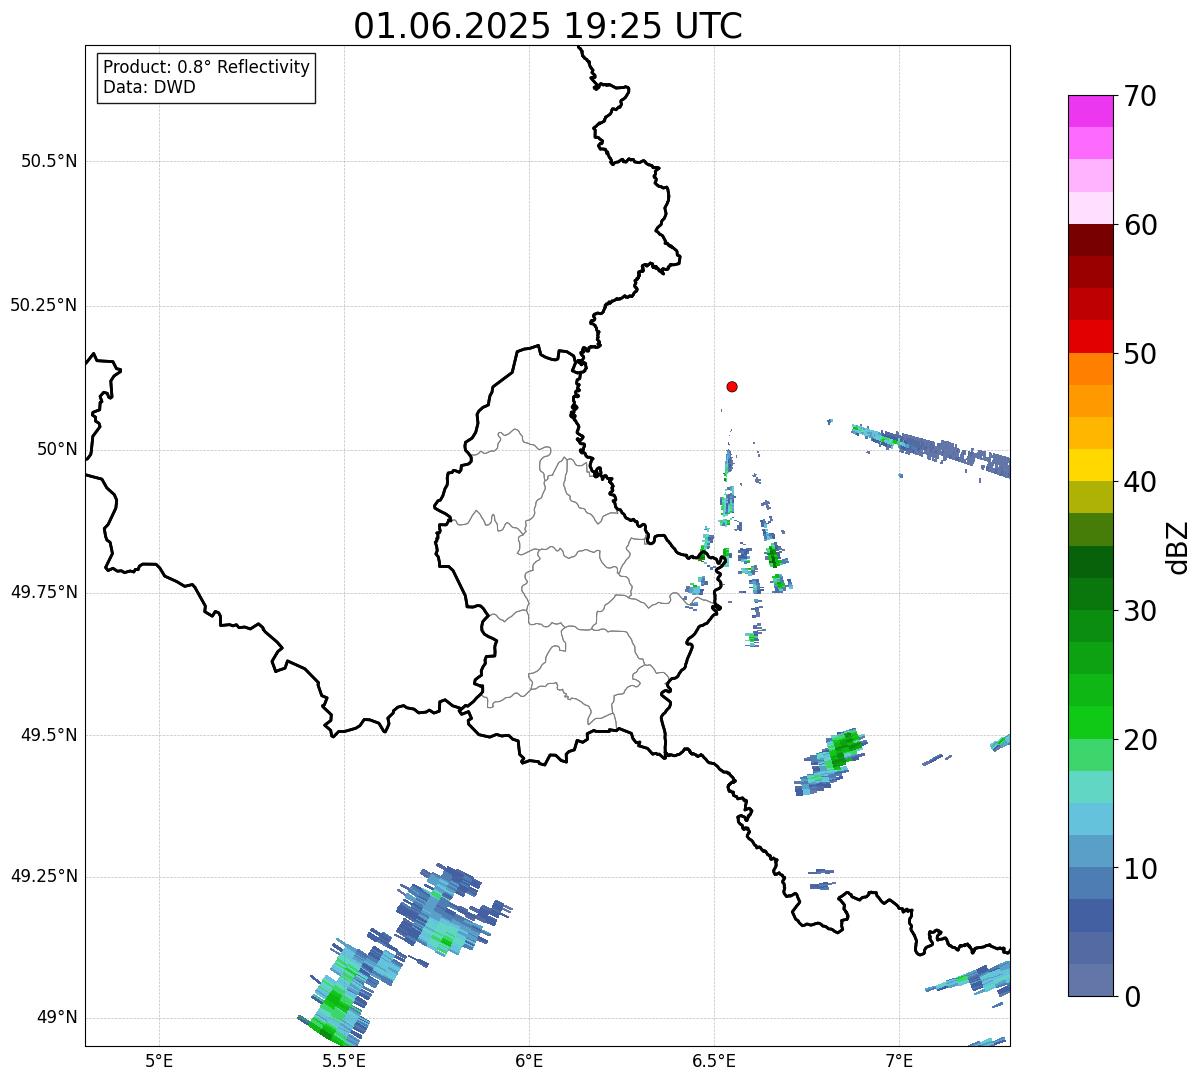
Task: Click the colorbar value 70
Action: pos(1140,96)
